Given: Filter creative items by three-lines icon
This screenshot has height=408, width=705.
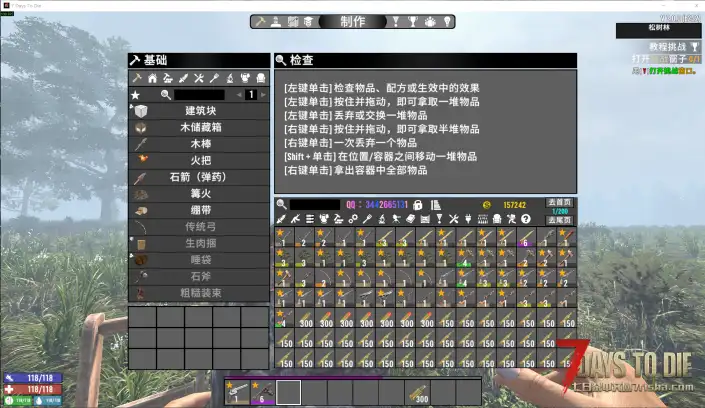Looking at the screenshot, I should pos(310,219).
